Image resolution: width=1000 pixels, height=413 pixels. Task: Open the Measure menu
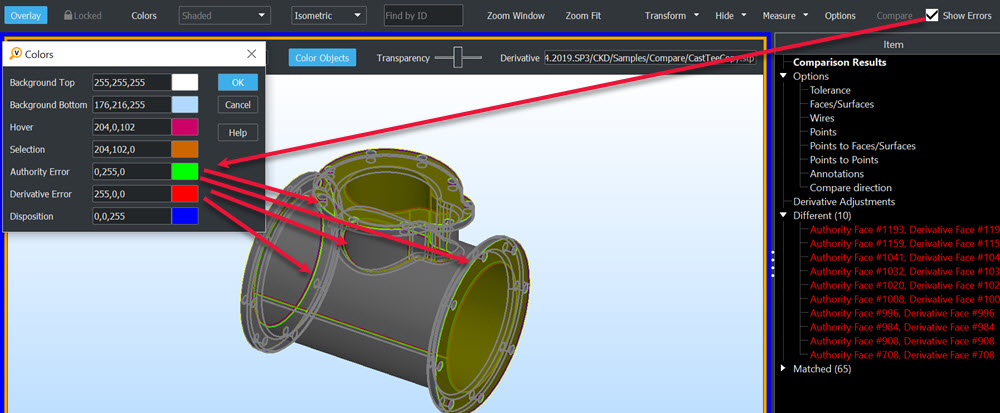[784, 16]
